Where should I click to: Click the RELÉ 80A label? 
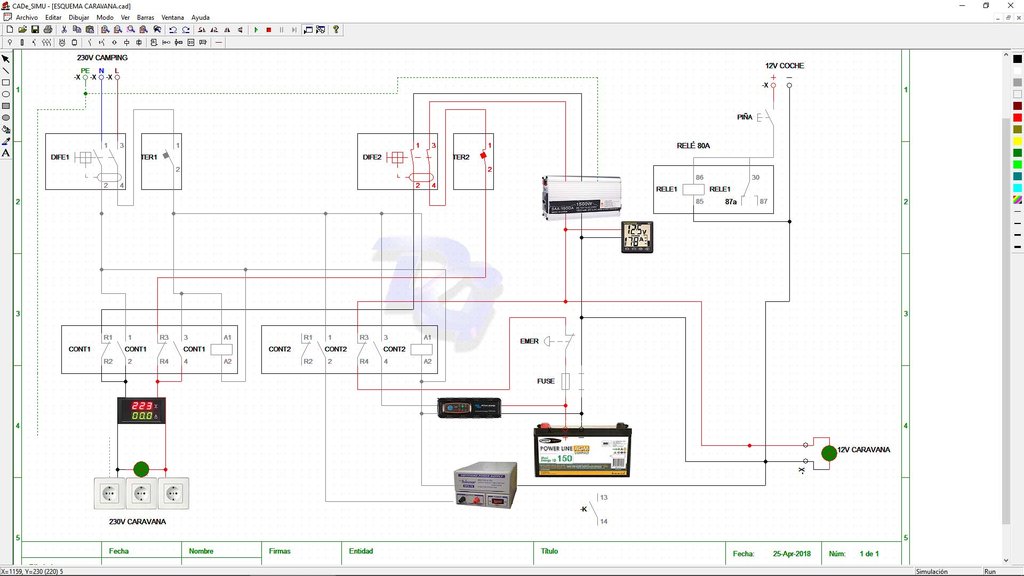click(693, 146)
